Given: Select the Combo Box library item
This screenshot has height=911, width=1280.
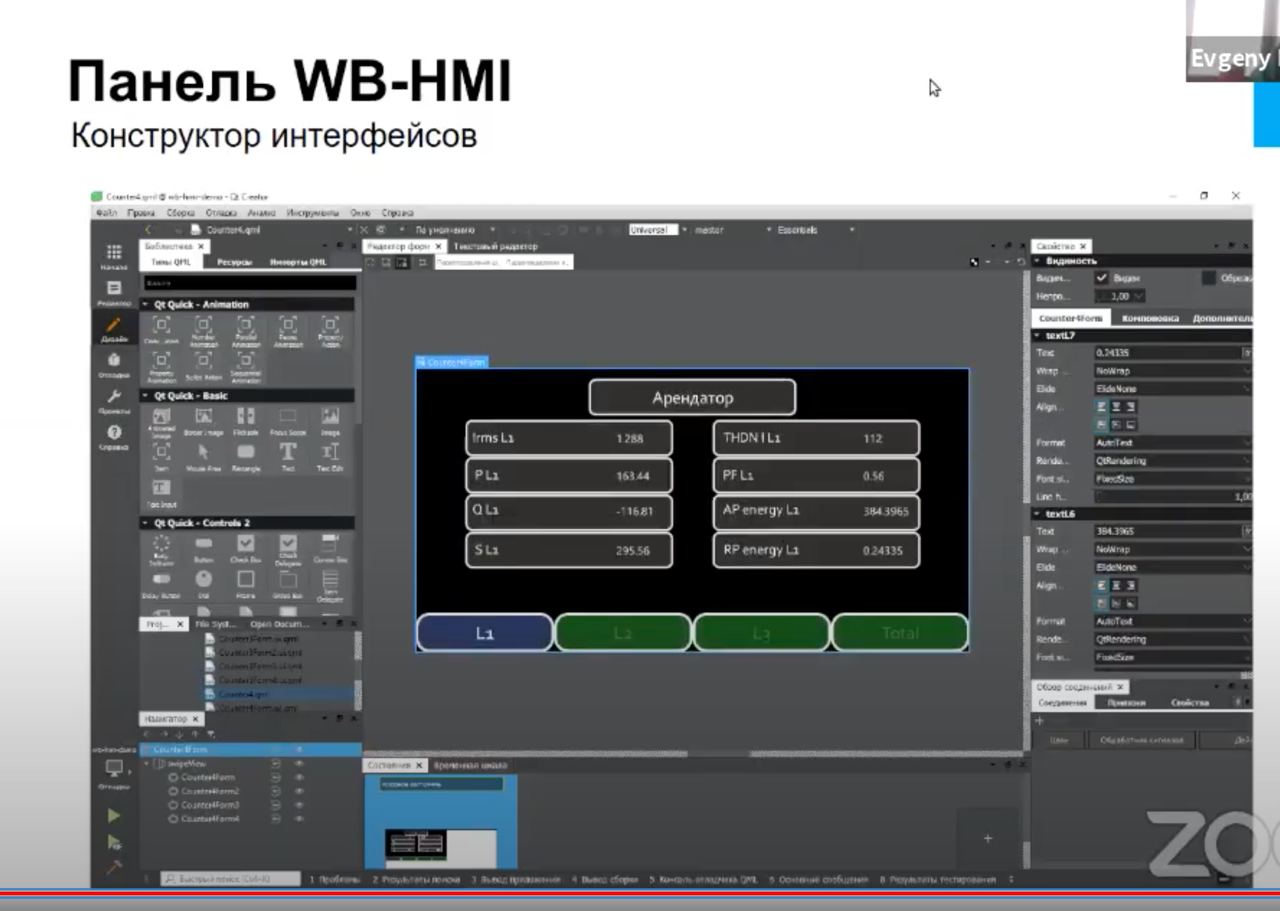Looking at the screenshot, I should tap(330, 548).
